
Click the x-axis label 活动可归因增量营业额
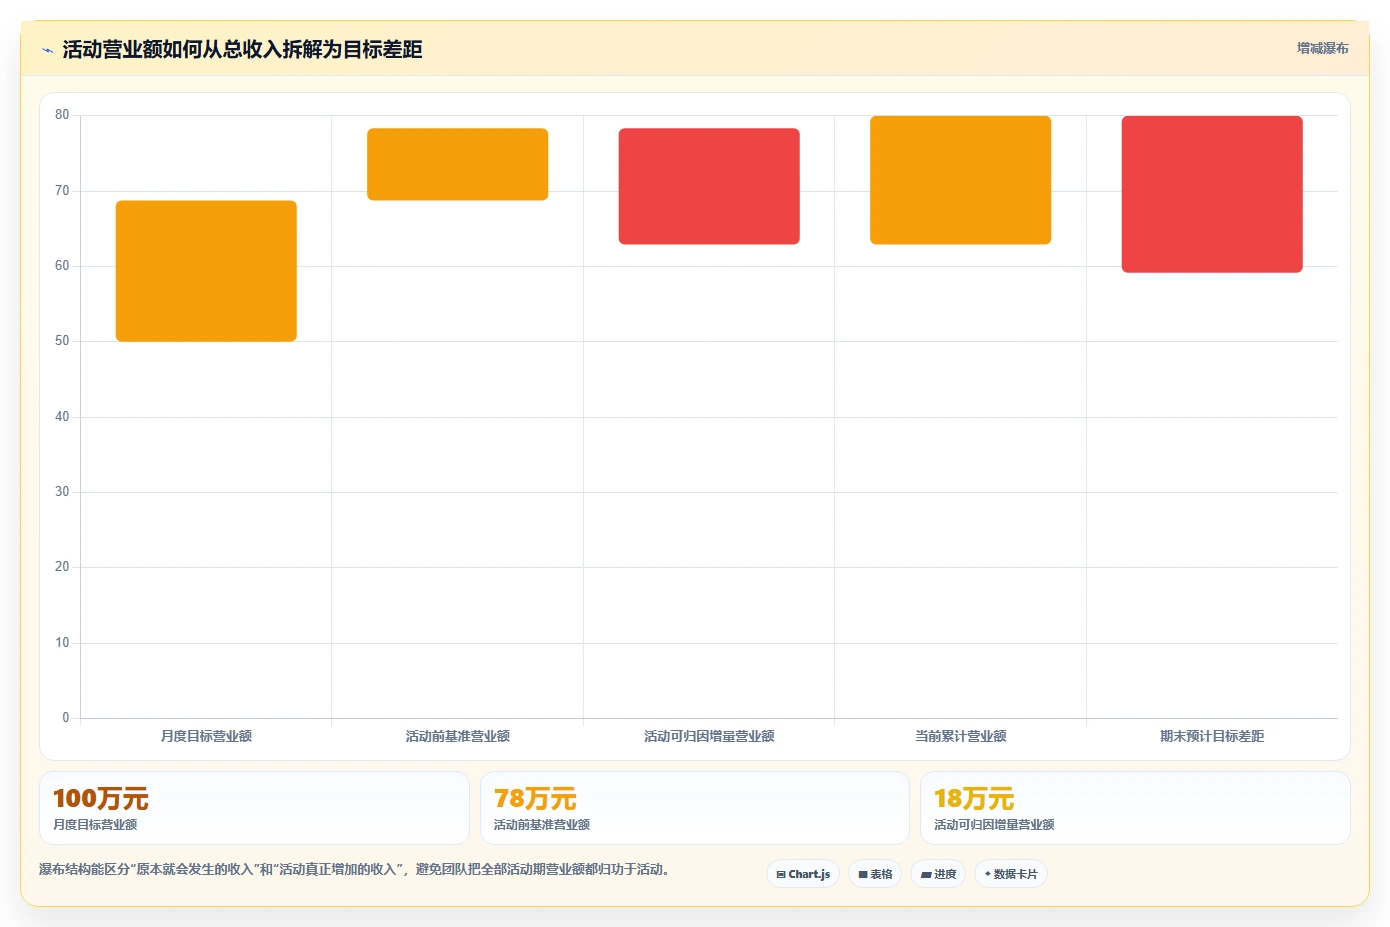pyautogui.click(x=709, y=736)
